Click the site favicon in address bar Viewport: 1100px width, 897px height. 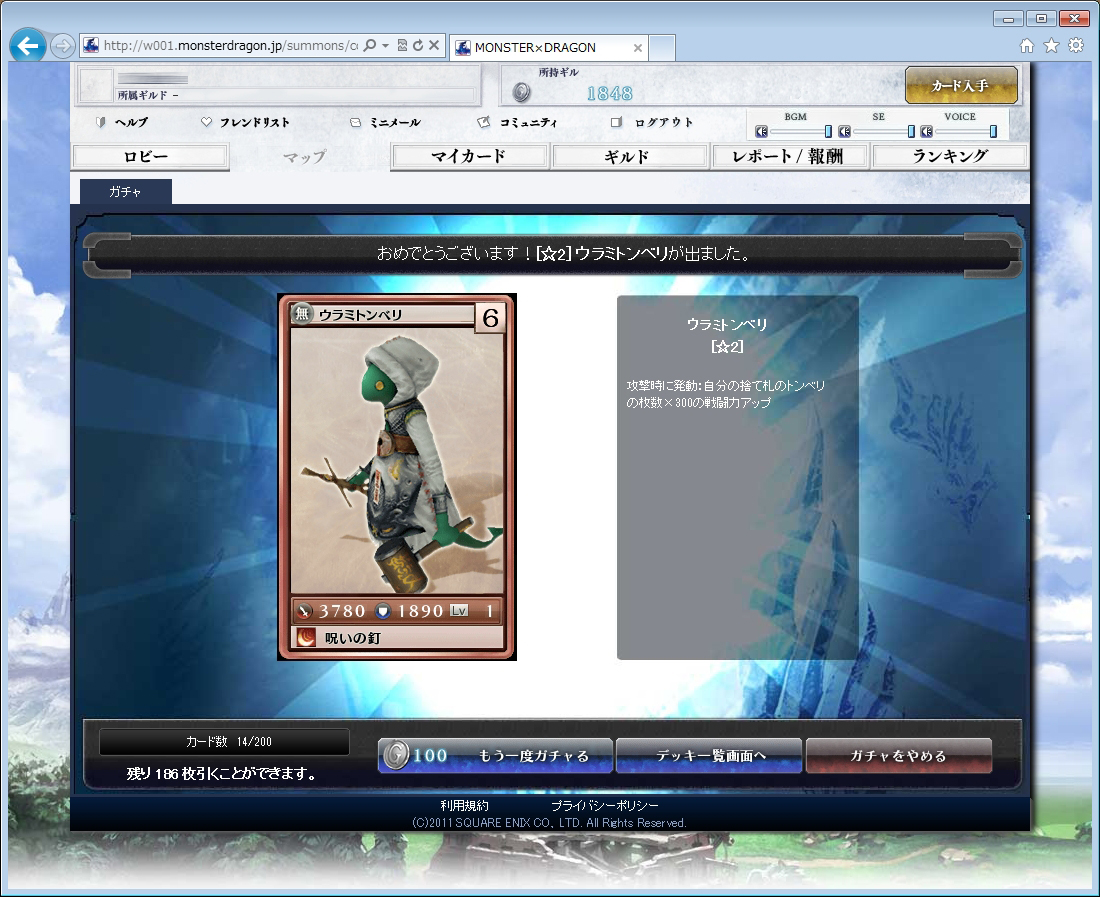[x=91, y=46]
